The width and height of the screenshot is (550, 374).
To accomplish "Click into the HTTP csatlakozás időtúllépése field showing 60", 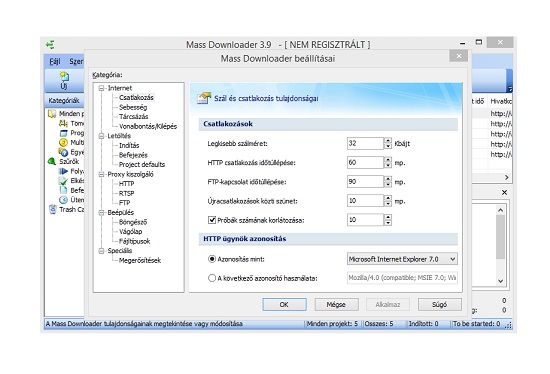I will (365, 162).
